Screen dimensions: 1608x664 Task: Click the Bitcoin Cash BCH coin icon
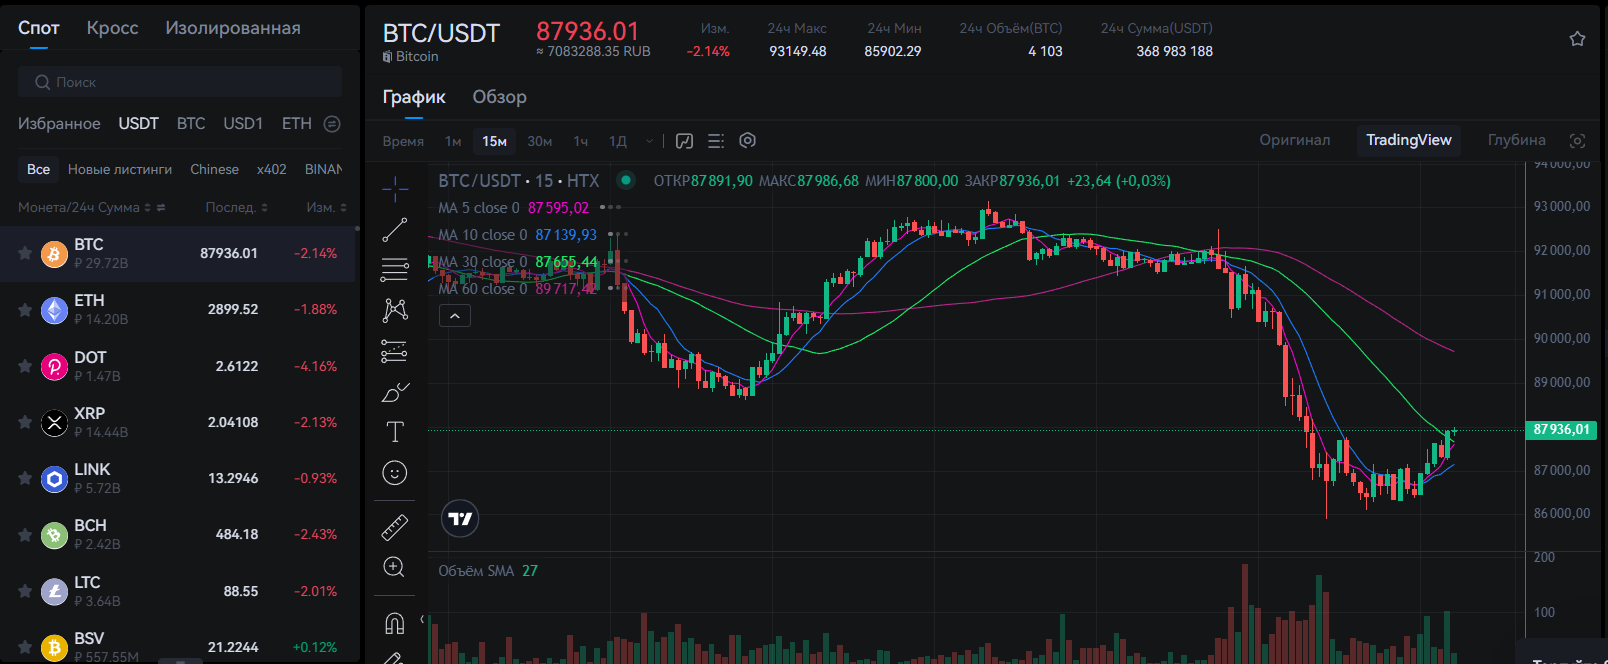tap(54, 535)
